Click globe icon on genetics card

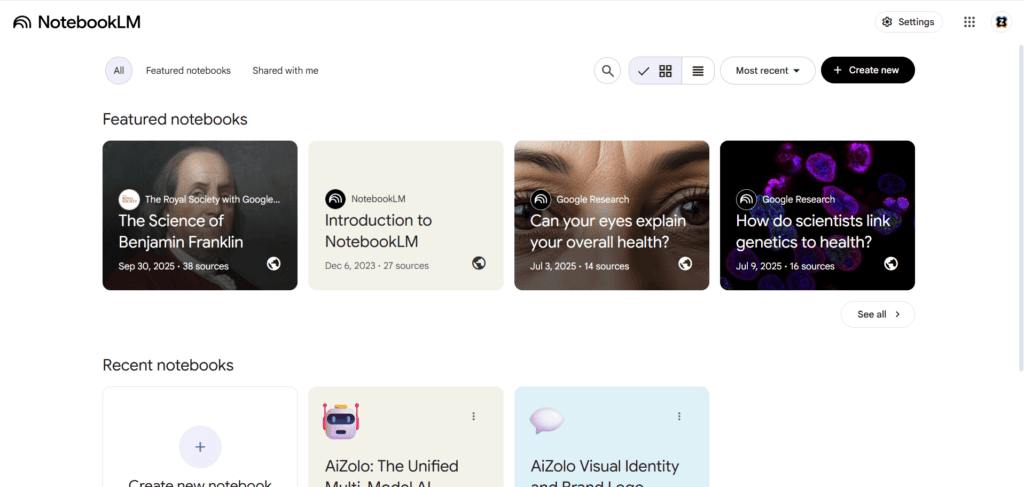891,264
